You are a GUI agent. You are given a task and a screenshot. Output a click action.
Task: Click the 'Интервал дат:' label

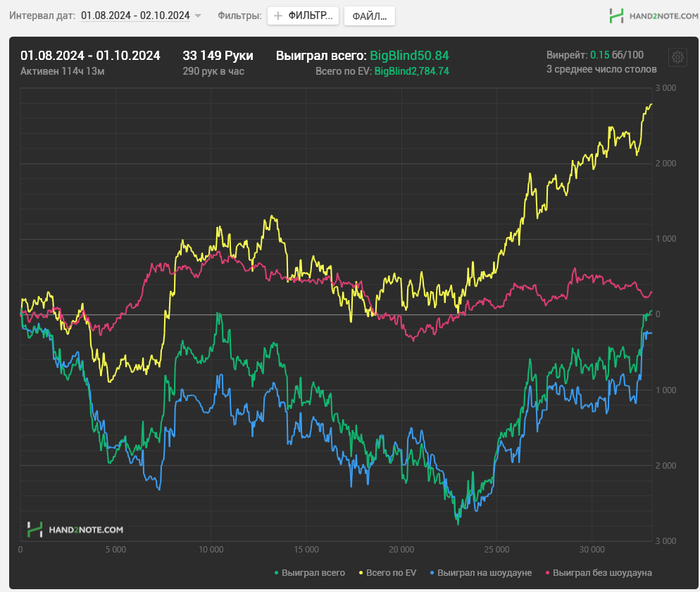coord(42,16)
